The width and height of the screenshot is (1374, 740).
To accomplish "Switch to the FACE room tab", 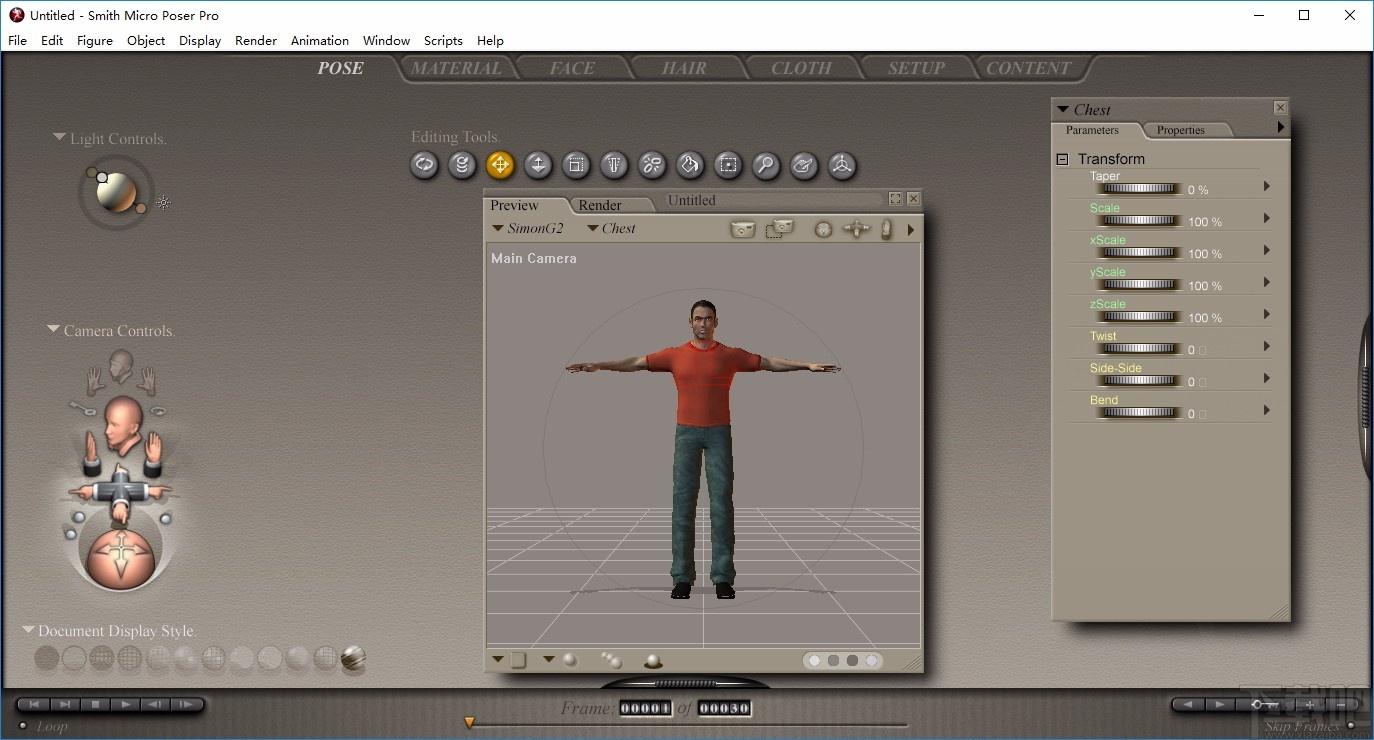I will click(572, 68).
